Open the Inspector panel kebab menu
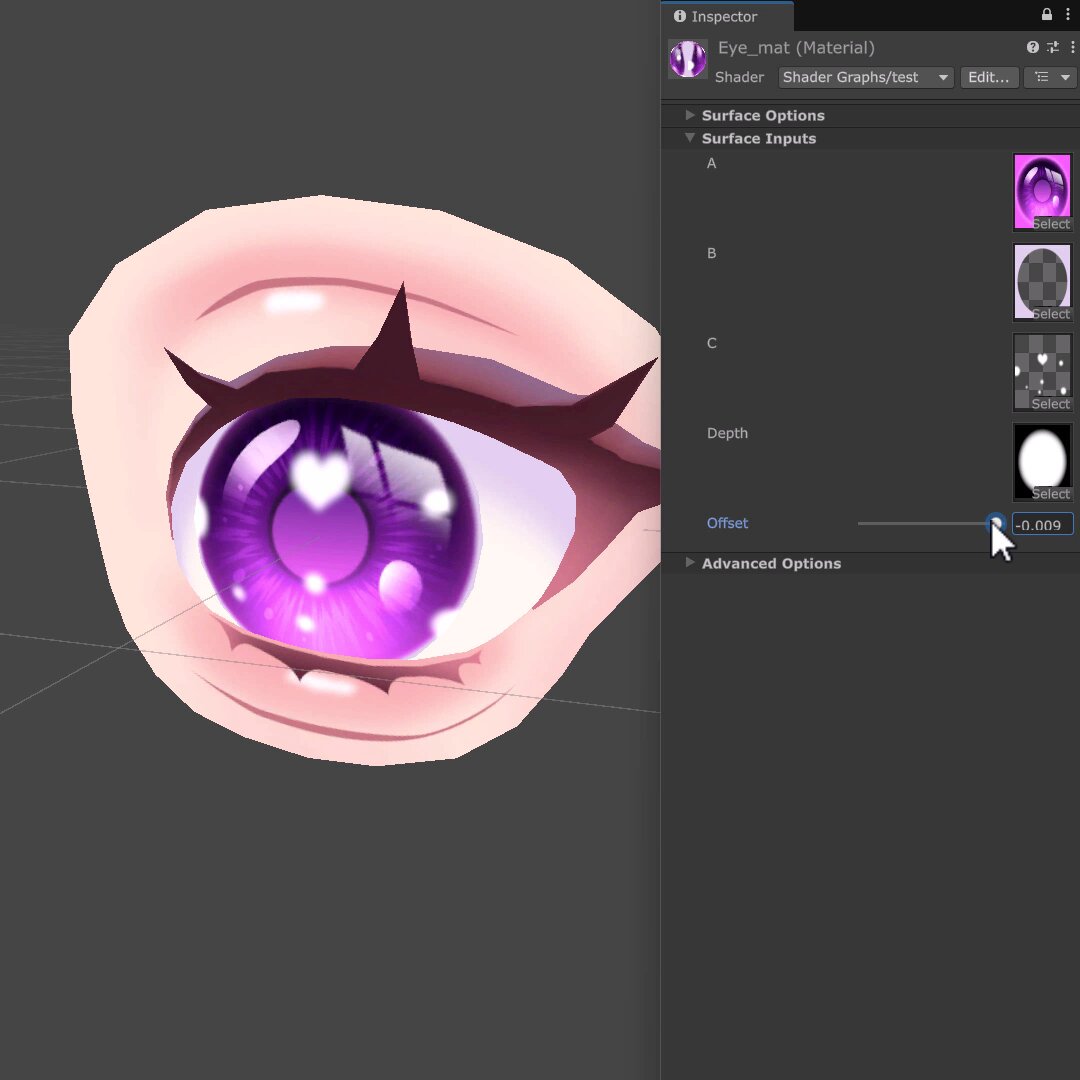1080x1080 pixels. 1068,14
